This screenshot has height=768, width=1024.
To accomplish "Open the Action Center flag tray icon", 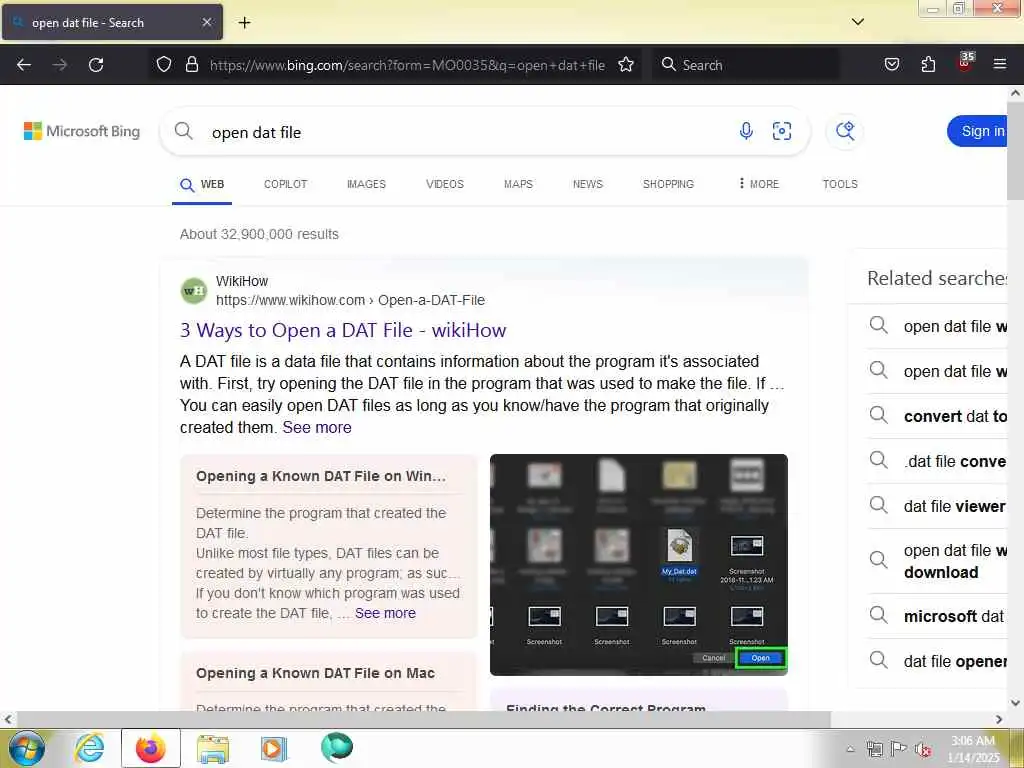I will point(899,749).
